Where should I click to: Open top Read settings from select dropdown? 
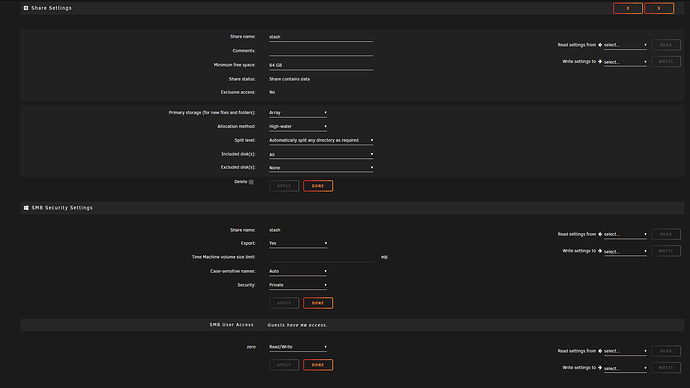tap(625, 45)
